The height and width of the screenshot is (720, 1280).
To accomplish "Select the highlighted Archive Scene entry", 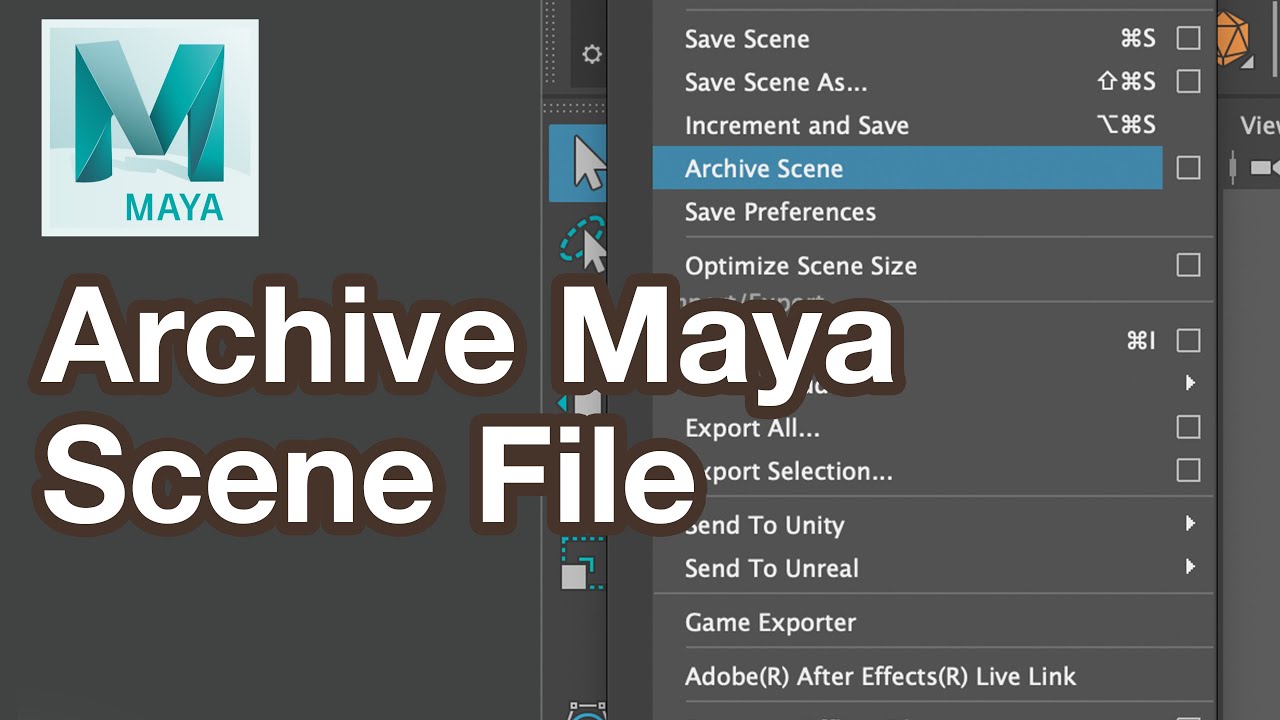I will tap(908, 168).
